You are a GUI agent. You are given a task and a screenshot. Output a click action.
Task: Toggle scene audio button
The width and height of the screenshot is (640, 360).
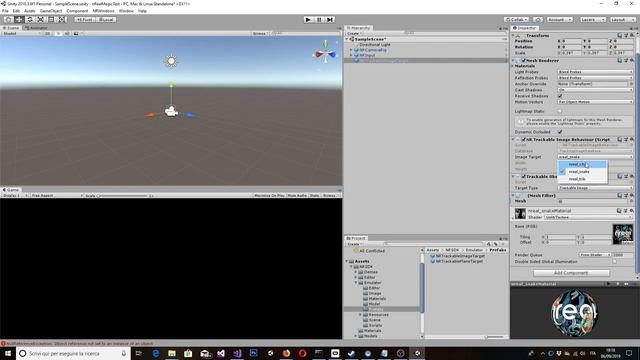point(67,33)
